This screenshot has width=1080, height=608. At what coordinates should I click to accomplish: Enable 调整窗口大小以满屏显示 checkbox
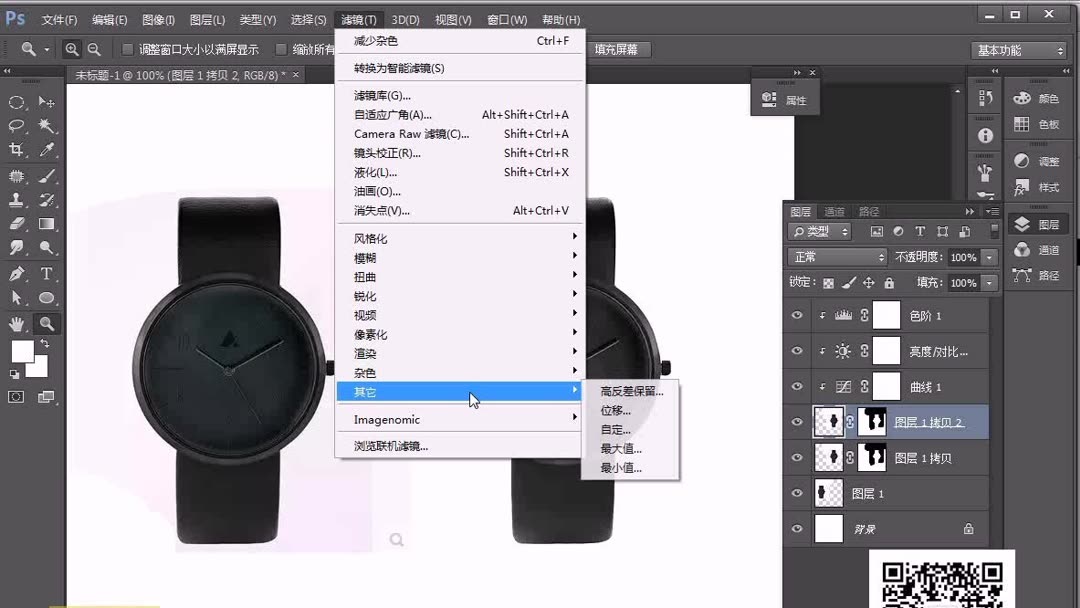129,48
